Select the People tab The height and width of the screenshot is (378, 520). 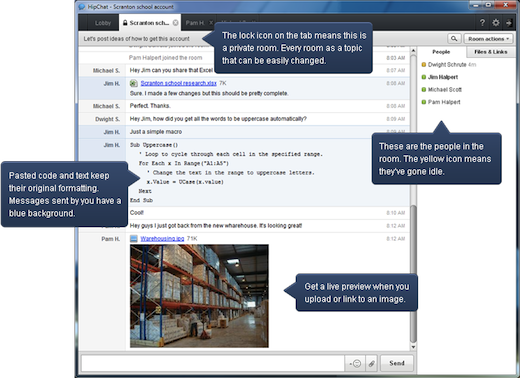[441, 52]
